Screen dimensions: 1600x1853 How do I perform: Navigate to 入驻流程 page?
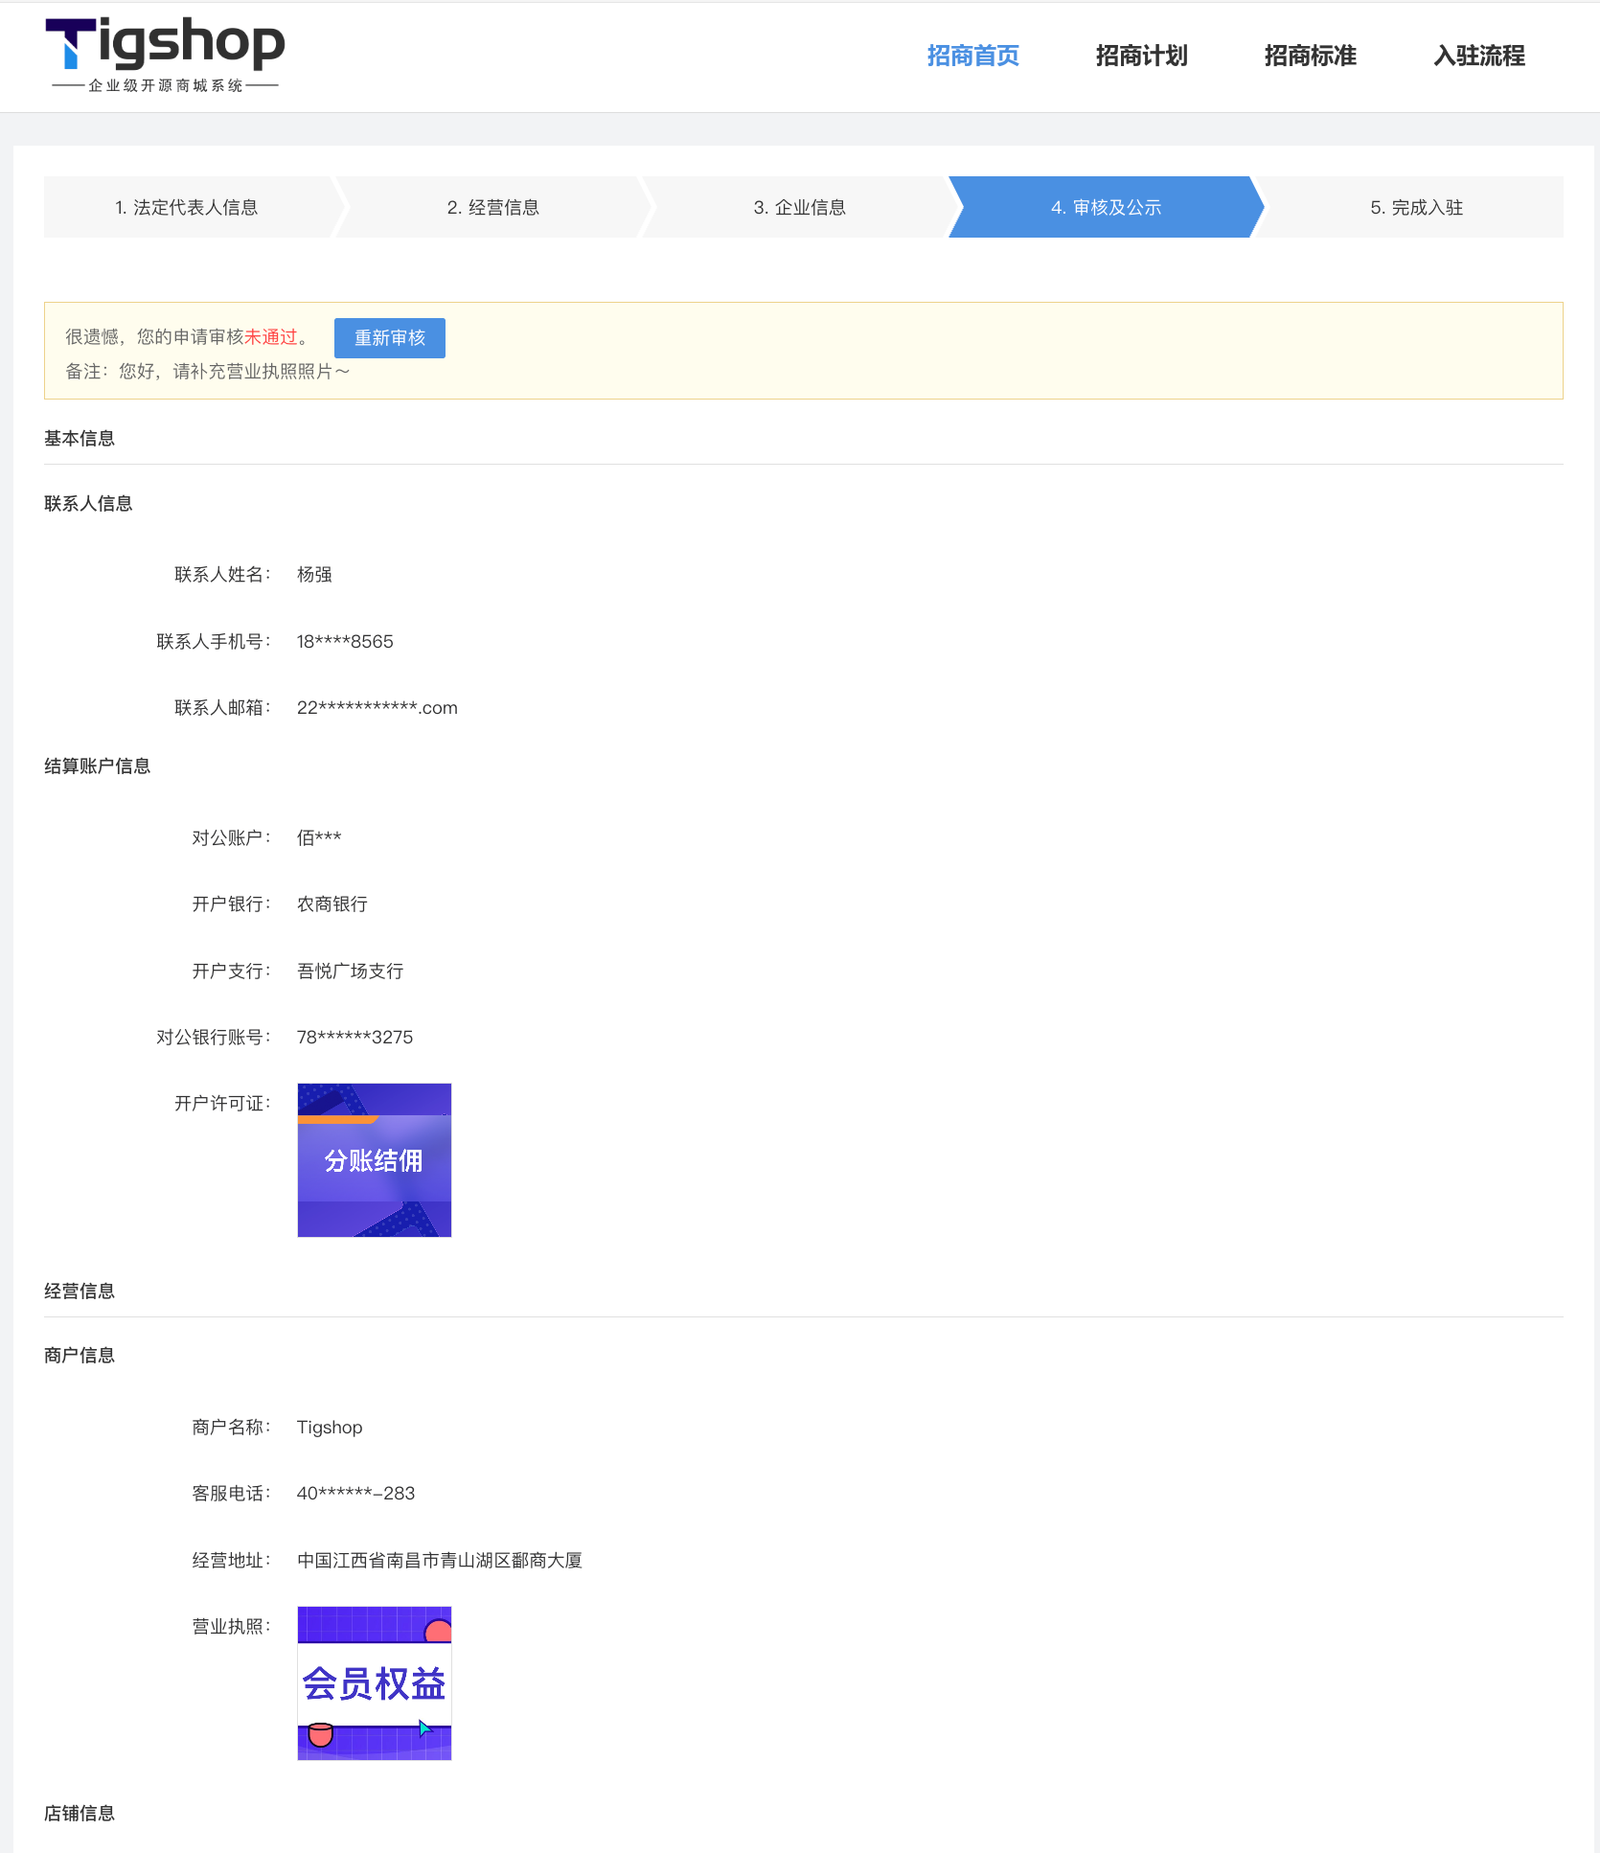click(x=1478, y=56)
